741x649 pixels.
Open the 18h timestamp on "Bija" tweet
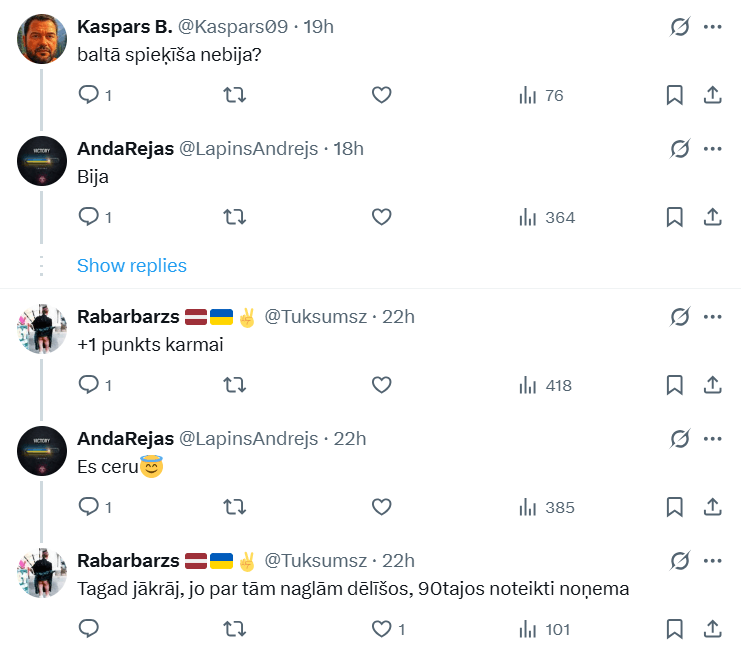click(349, 149)
